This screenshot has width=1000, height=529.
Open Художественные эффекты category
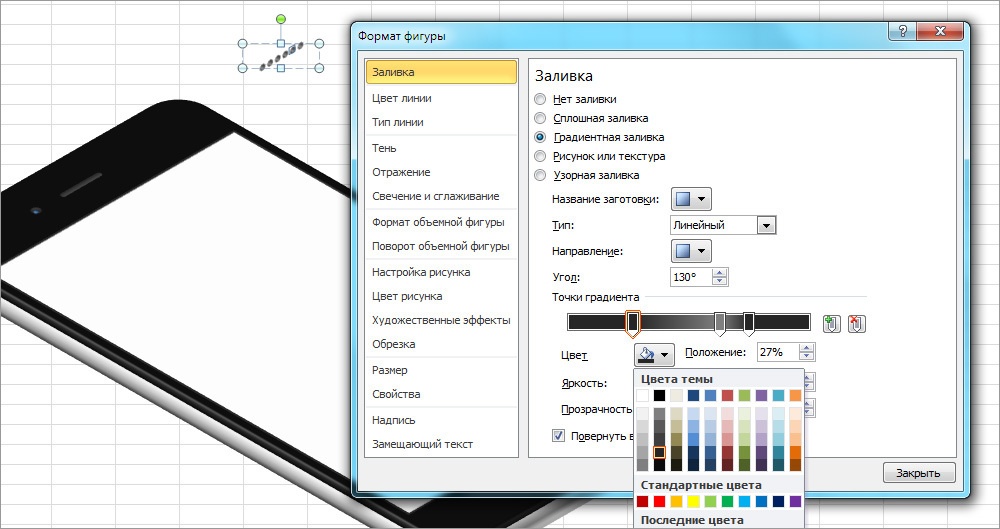(x=441, y=320)
